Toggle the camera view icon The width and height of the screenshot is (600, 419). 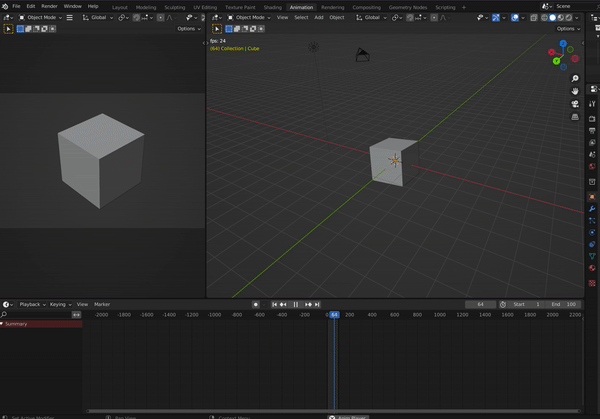tap(575, 104)
